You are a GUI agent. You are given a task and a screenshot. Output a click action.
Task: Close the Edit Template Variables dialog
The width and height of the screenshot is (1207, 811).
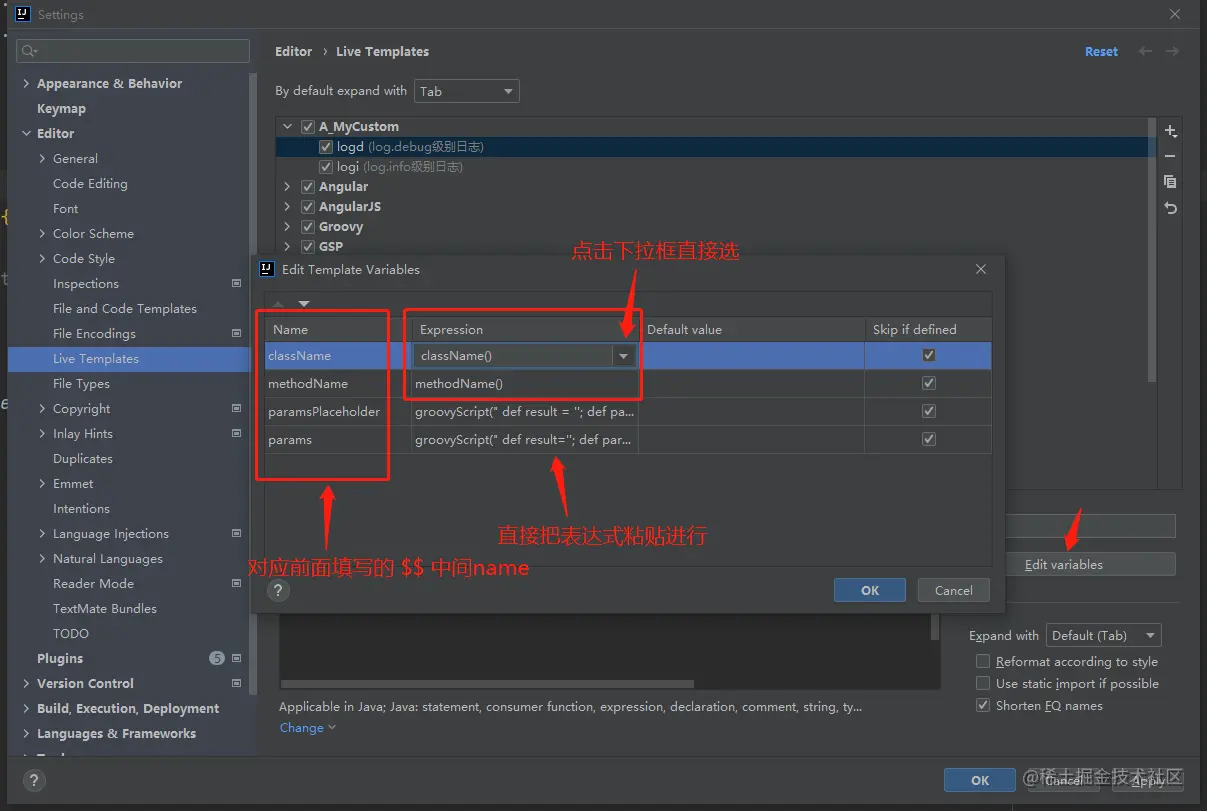click(981, 270)
